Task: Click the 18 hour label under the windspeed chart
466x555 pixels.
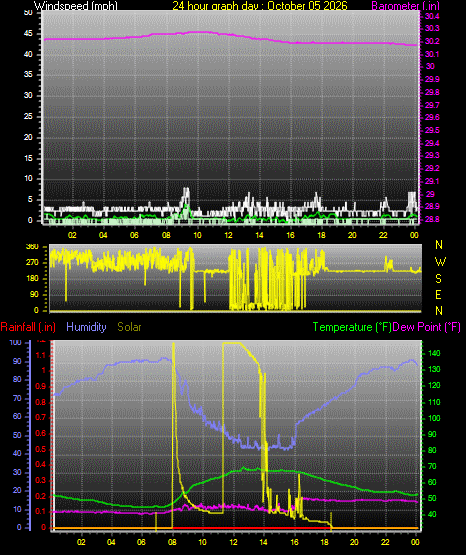Action: [x=321, y=235]
